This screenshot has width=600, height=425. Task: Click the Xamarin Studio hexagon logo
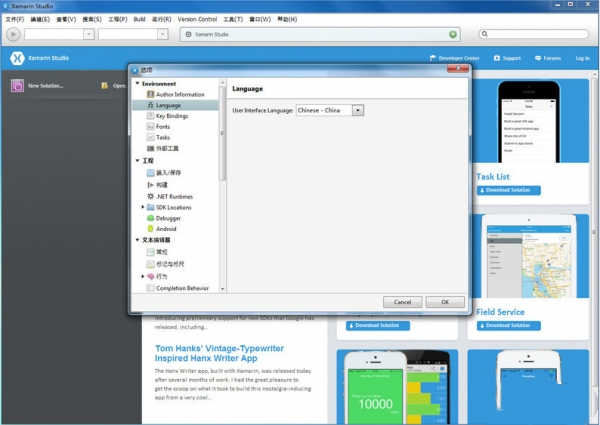tap(17, 58)
